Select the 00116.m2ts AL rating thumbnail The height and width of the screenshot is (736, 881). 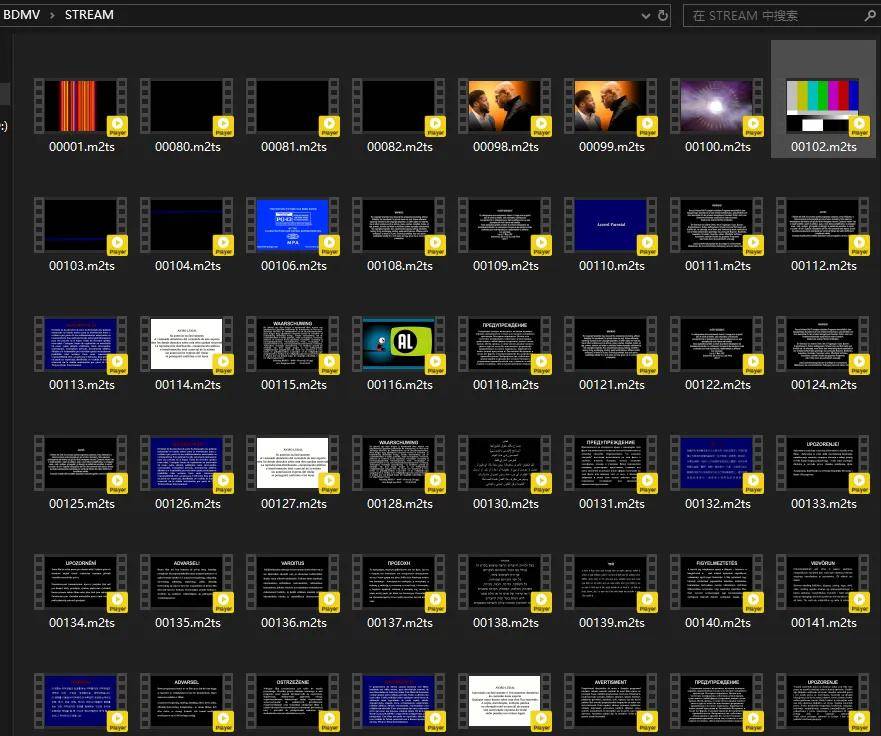[x=399, y=344]
